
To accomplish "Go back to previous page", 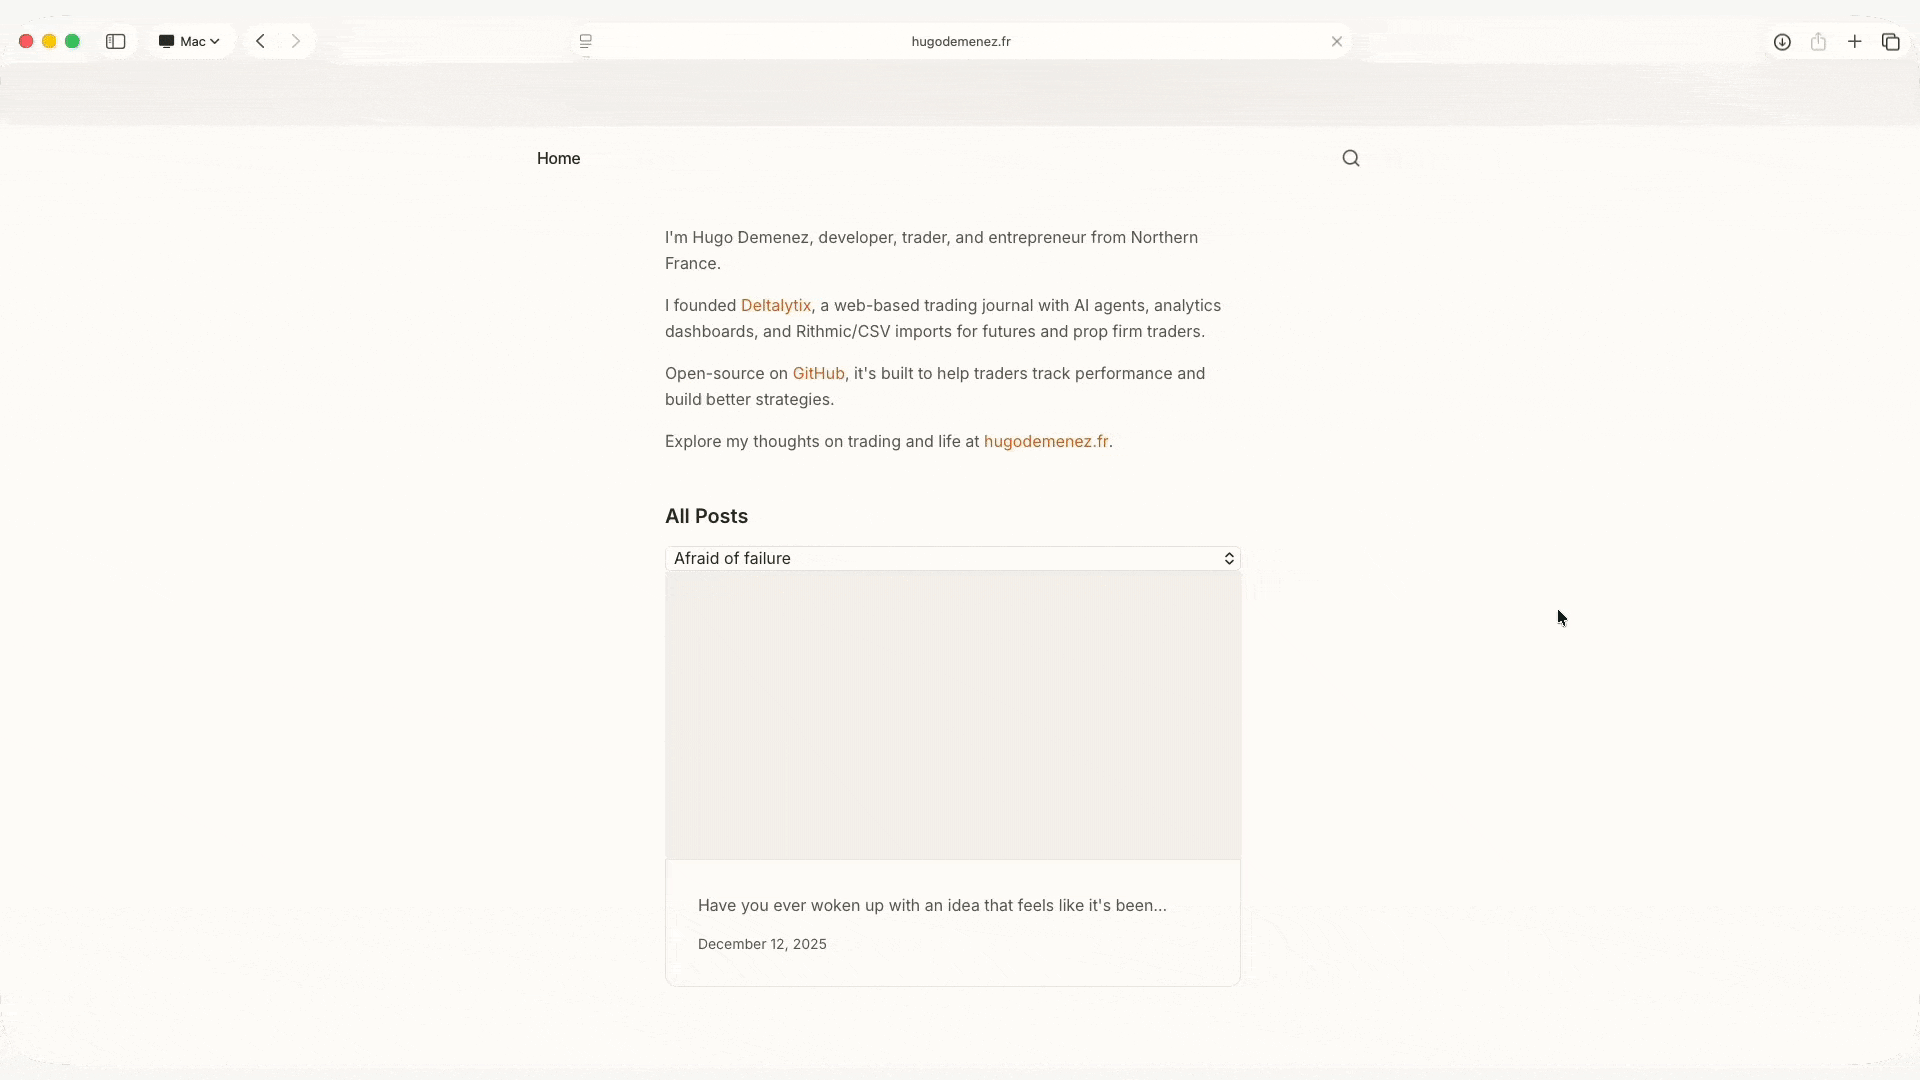I will pos(261,41).
